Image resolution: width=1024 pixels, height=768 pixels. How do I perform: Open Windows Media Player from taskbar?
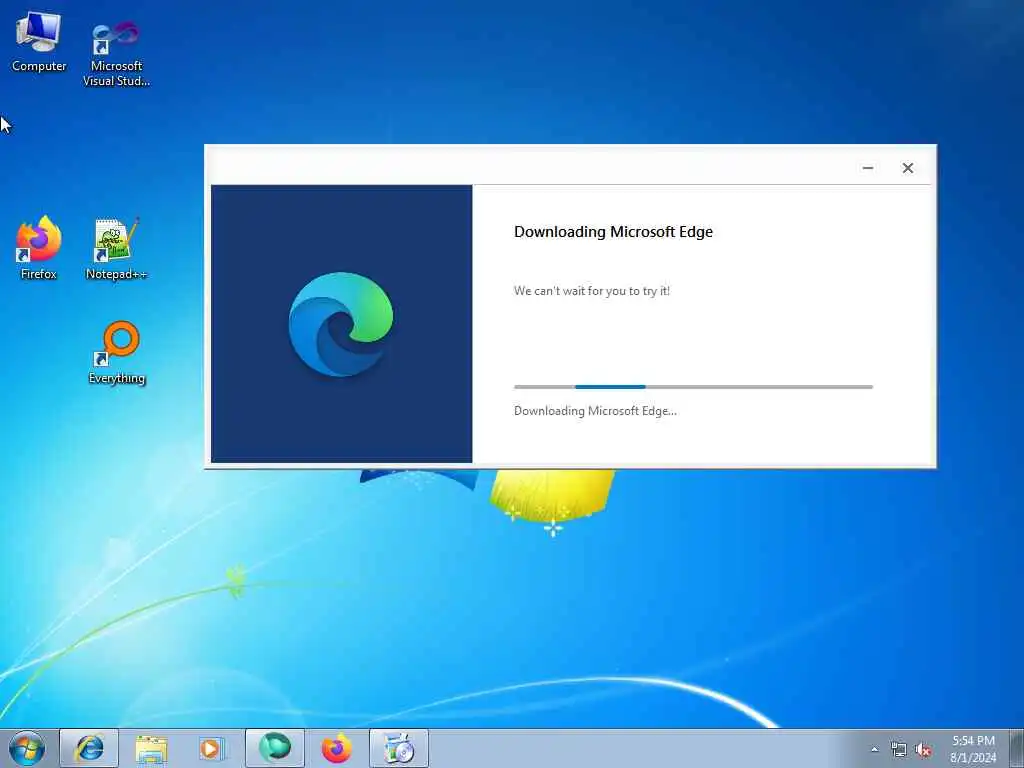[x=210, y=748]
